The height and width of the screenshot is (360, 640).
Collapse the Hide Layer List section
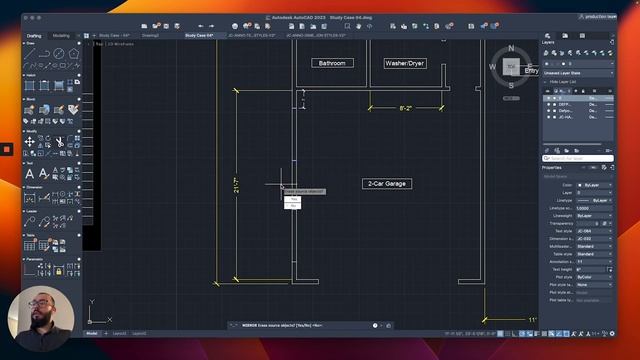pyautogui.click(x=545, y=82)
